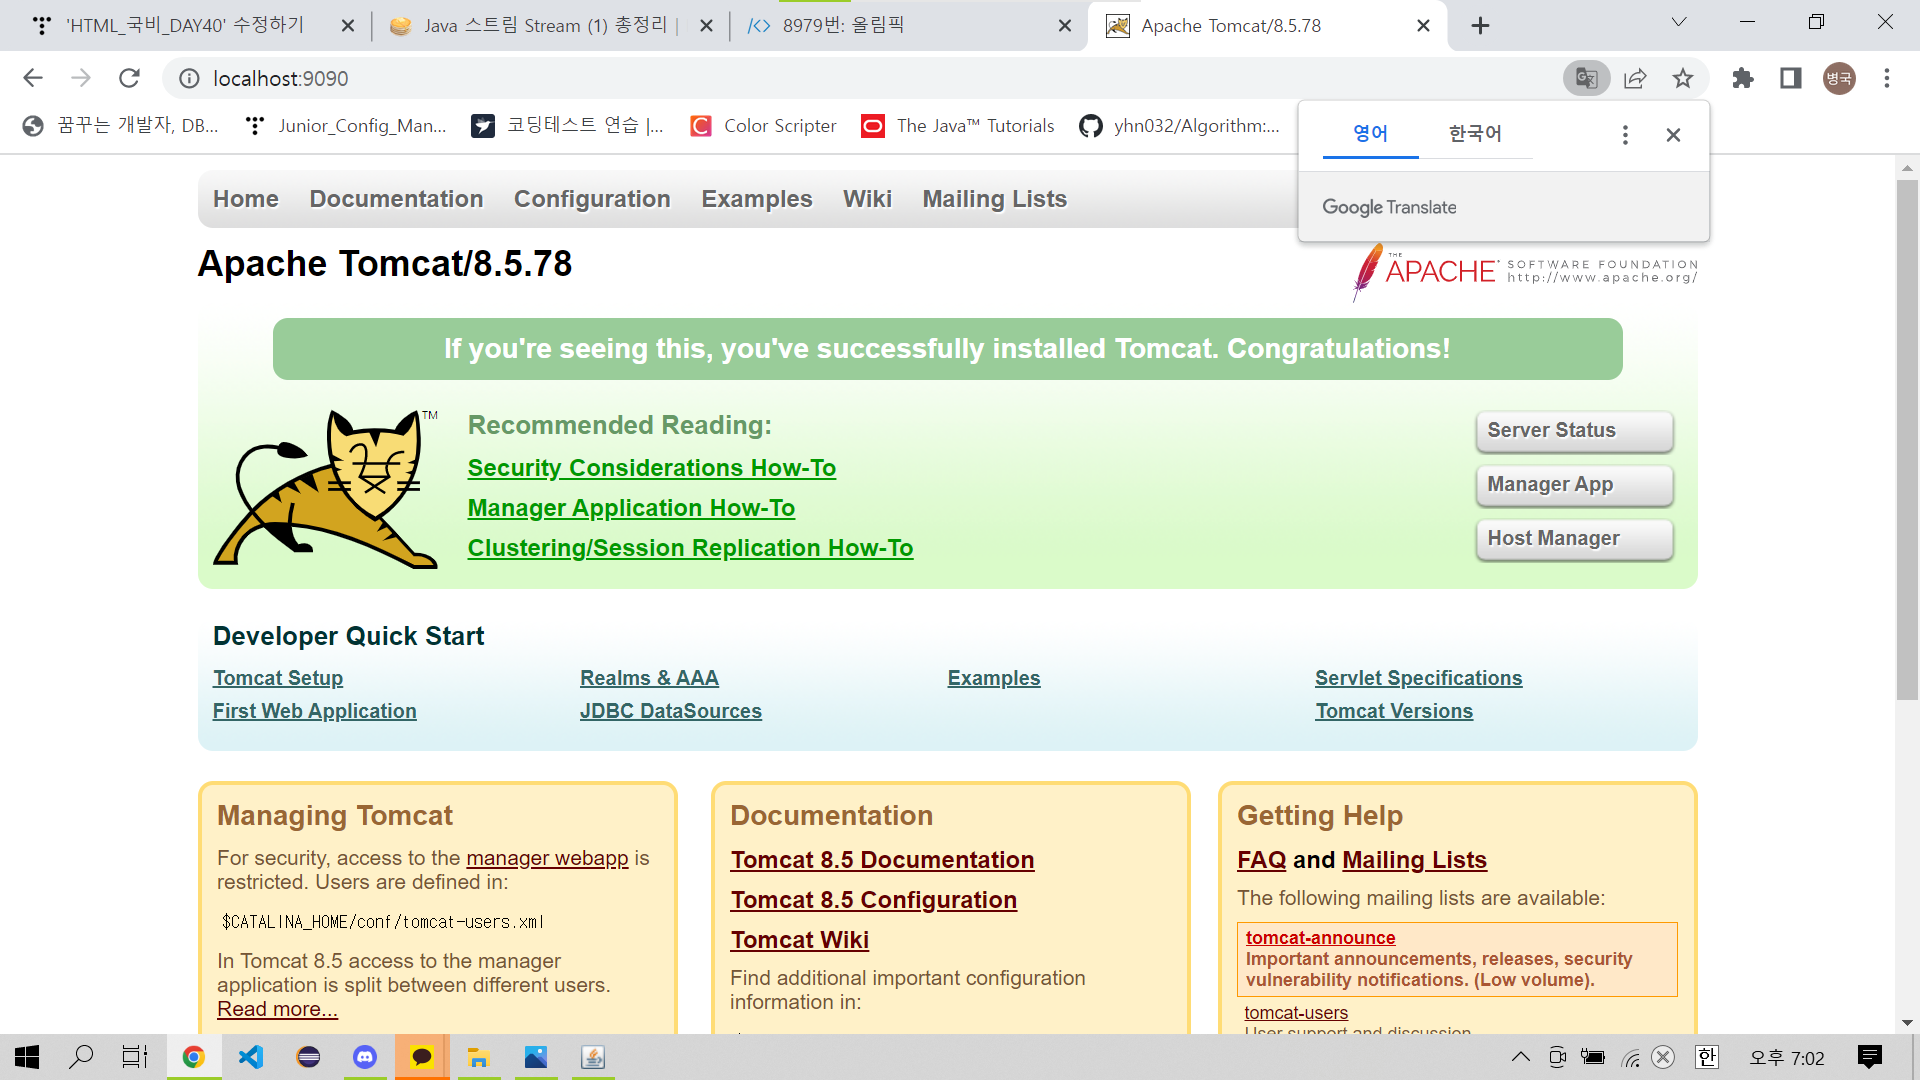Close the 8979번: 올림픽 tab

pos(1065,26)
